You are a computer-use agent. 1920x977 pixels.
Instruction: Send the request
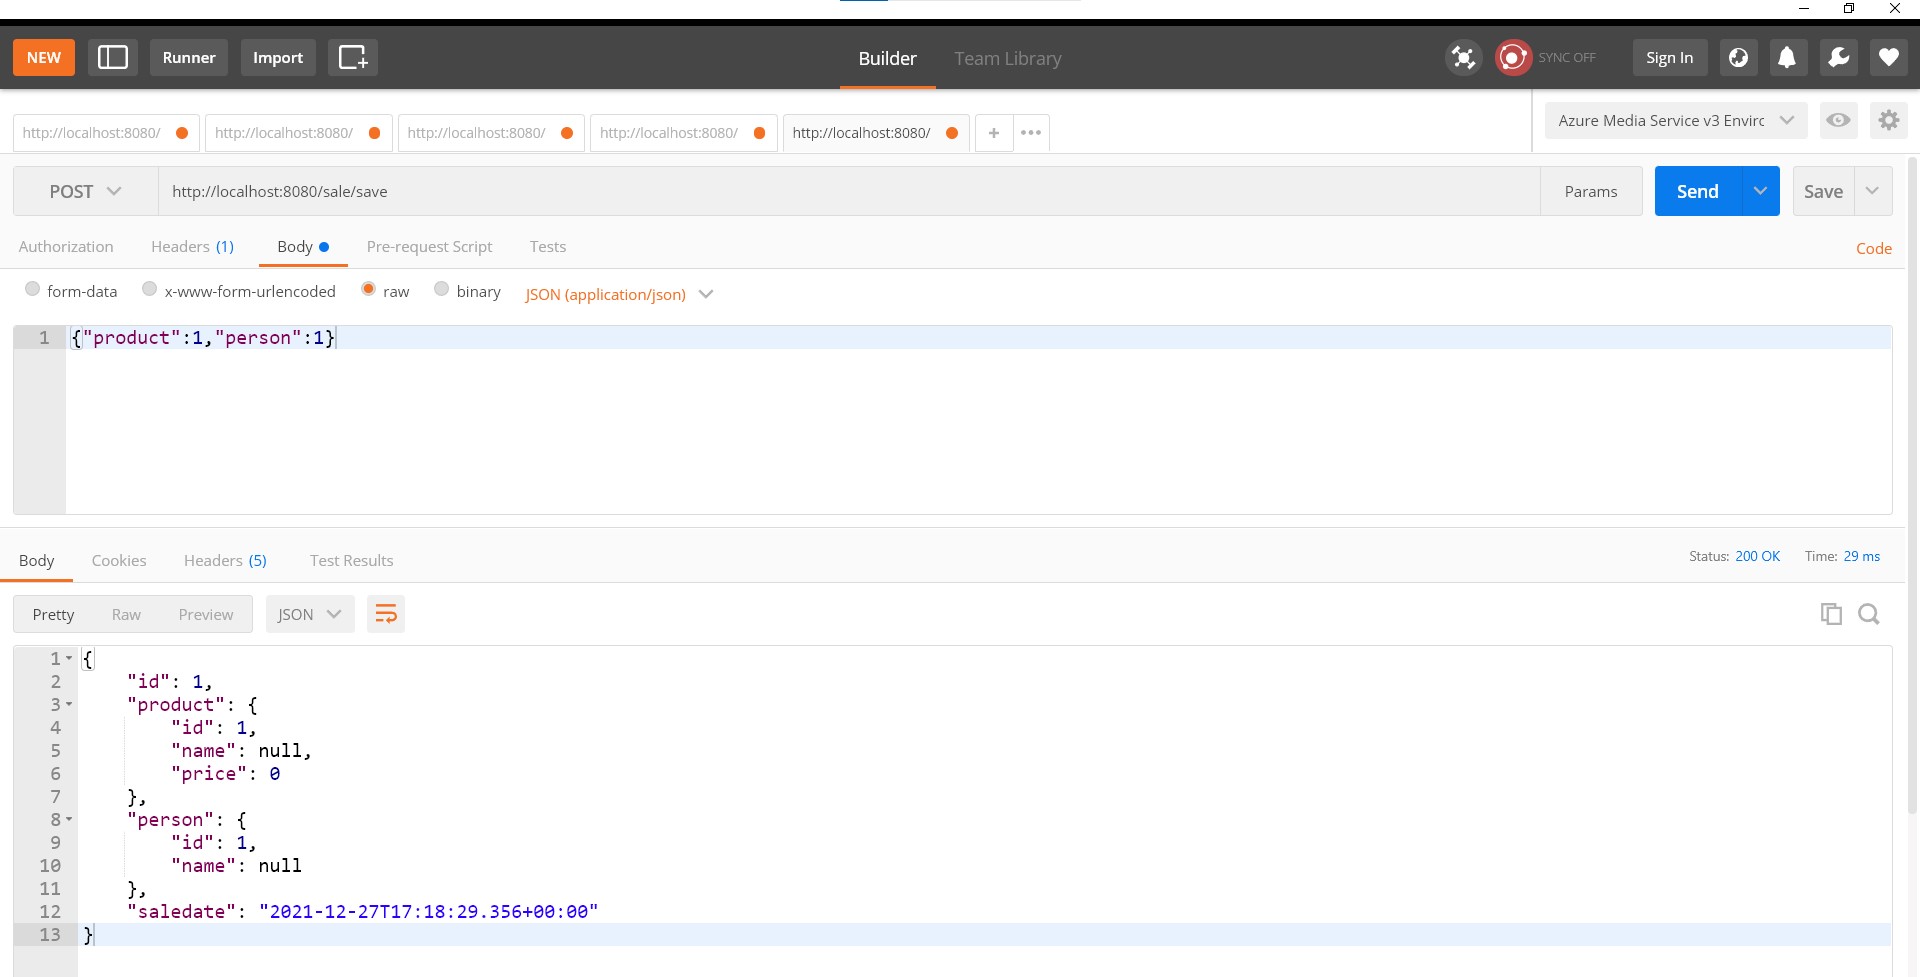click(x=1698, y=191)
